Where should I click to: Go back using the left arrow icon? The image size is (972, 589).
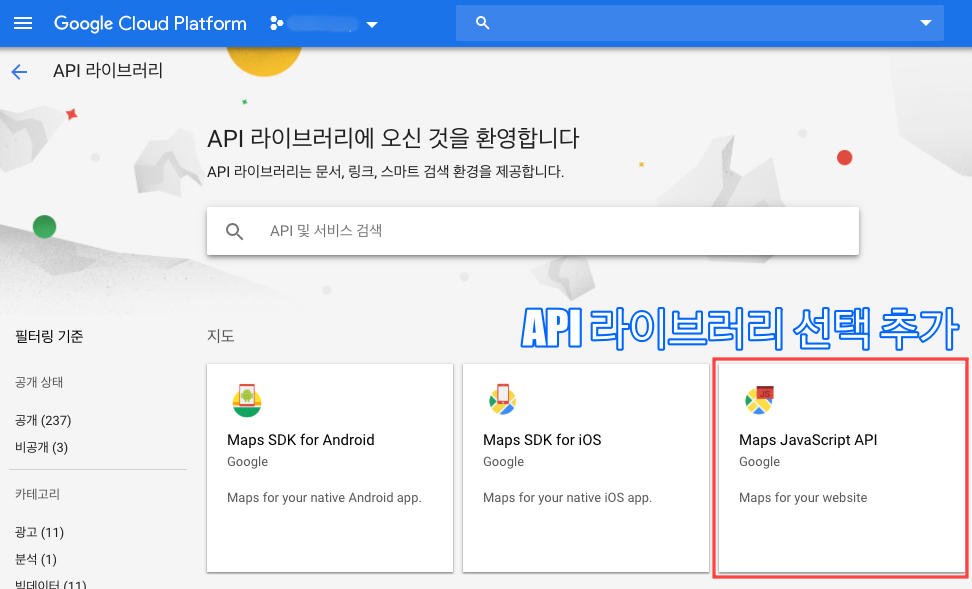(x=19, y=72)
